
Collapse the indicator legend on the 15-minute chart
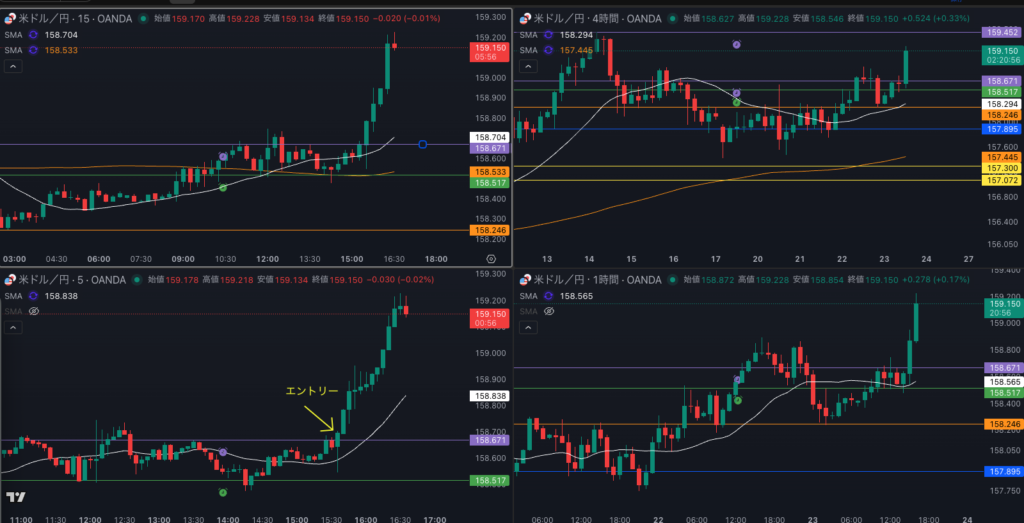13,66
